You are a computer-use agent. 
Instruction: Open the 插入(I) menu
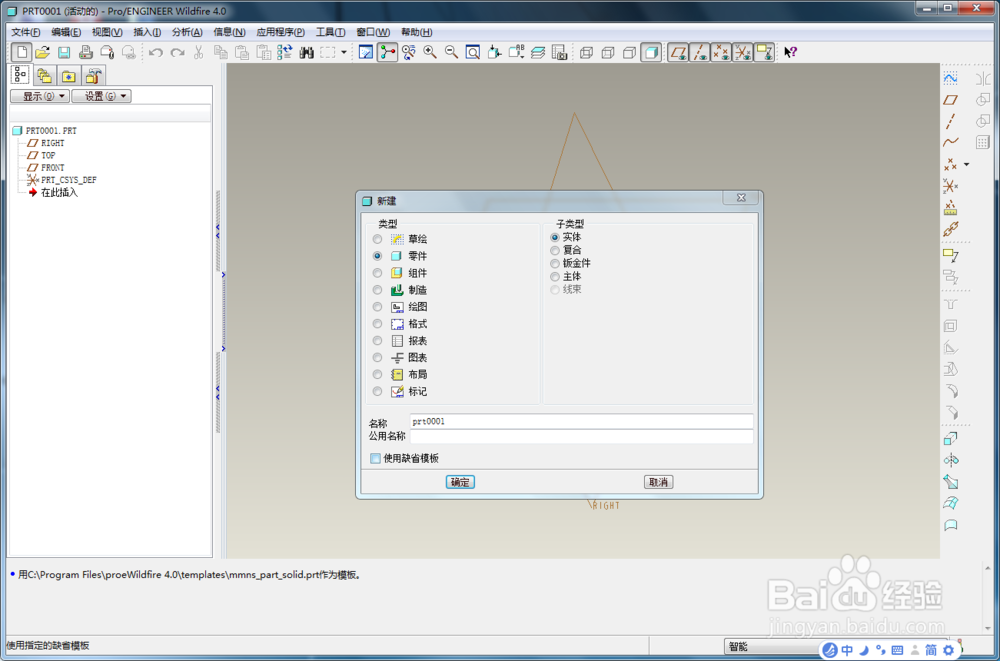[x=147, y=32]
